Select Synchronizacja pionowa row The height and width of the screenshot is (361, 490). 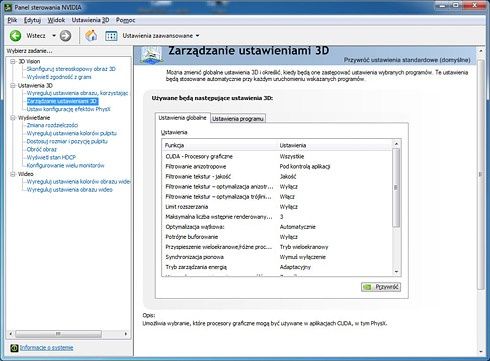point(277,257)
